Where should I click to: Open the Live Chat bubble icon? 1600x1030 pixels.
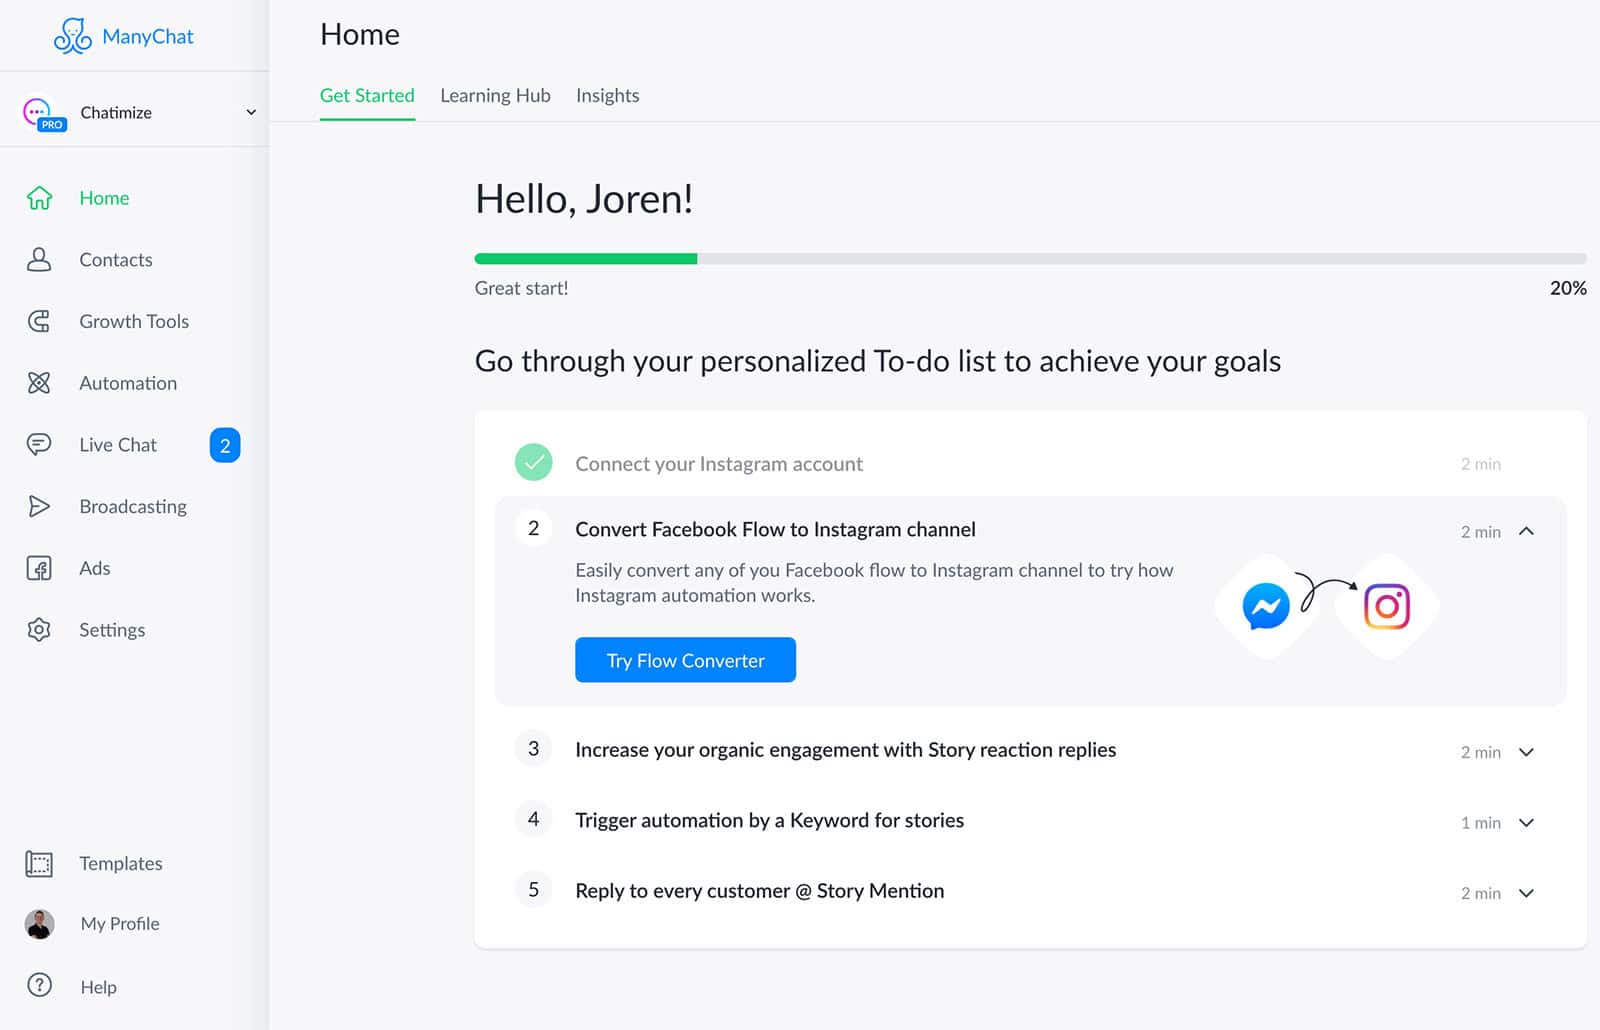pos(39,444)
